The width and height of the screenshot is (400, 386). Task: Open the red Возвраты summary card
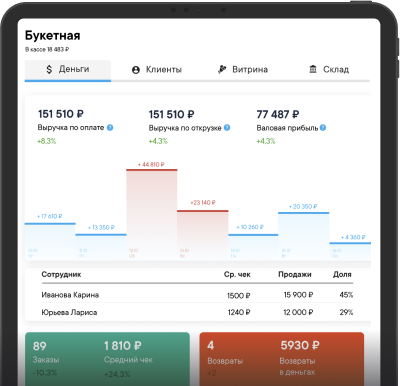(282, 359)
